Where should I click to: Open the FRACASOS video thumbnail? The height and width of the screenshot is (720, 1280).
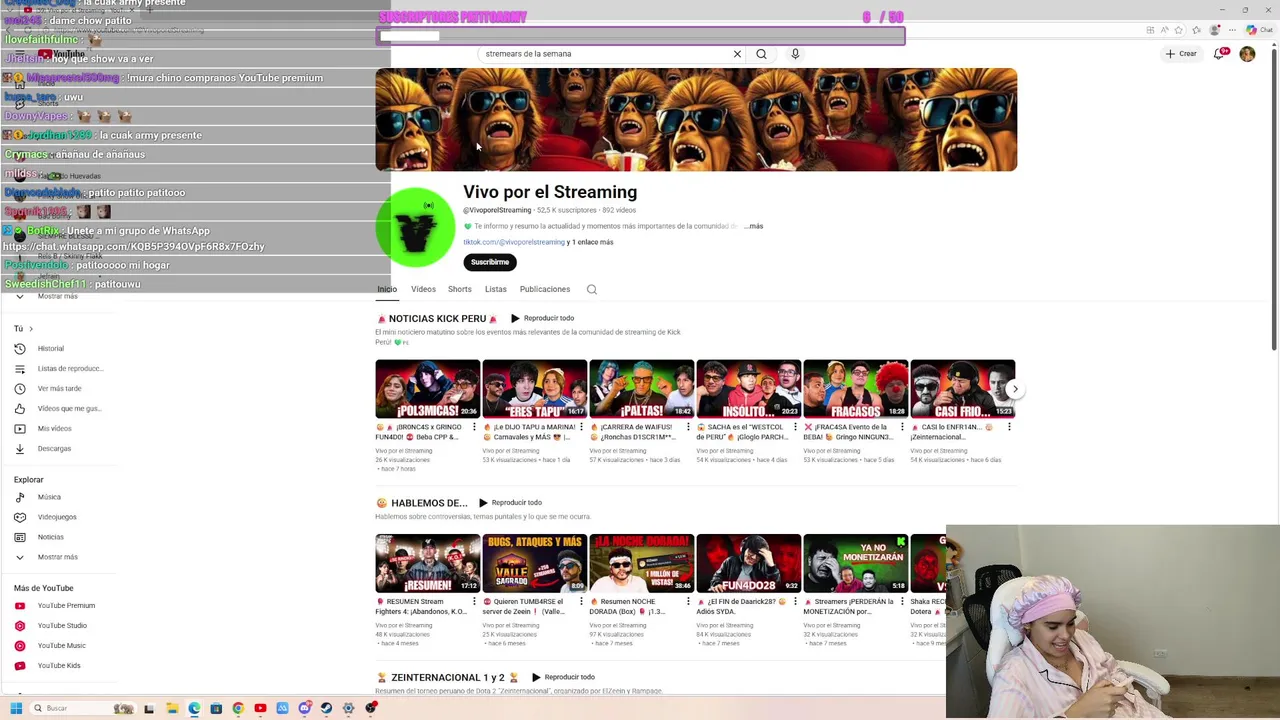pyautogui.click(x=856, y=389)
